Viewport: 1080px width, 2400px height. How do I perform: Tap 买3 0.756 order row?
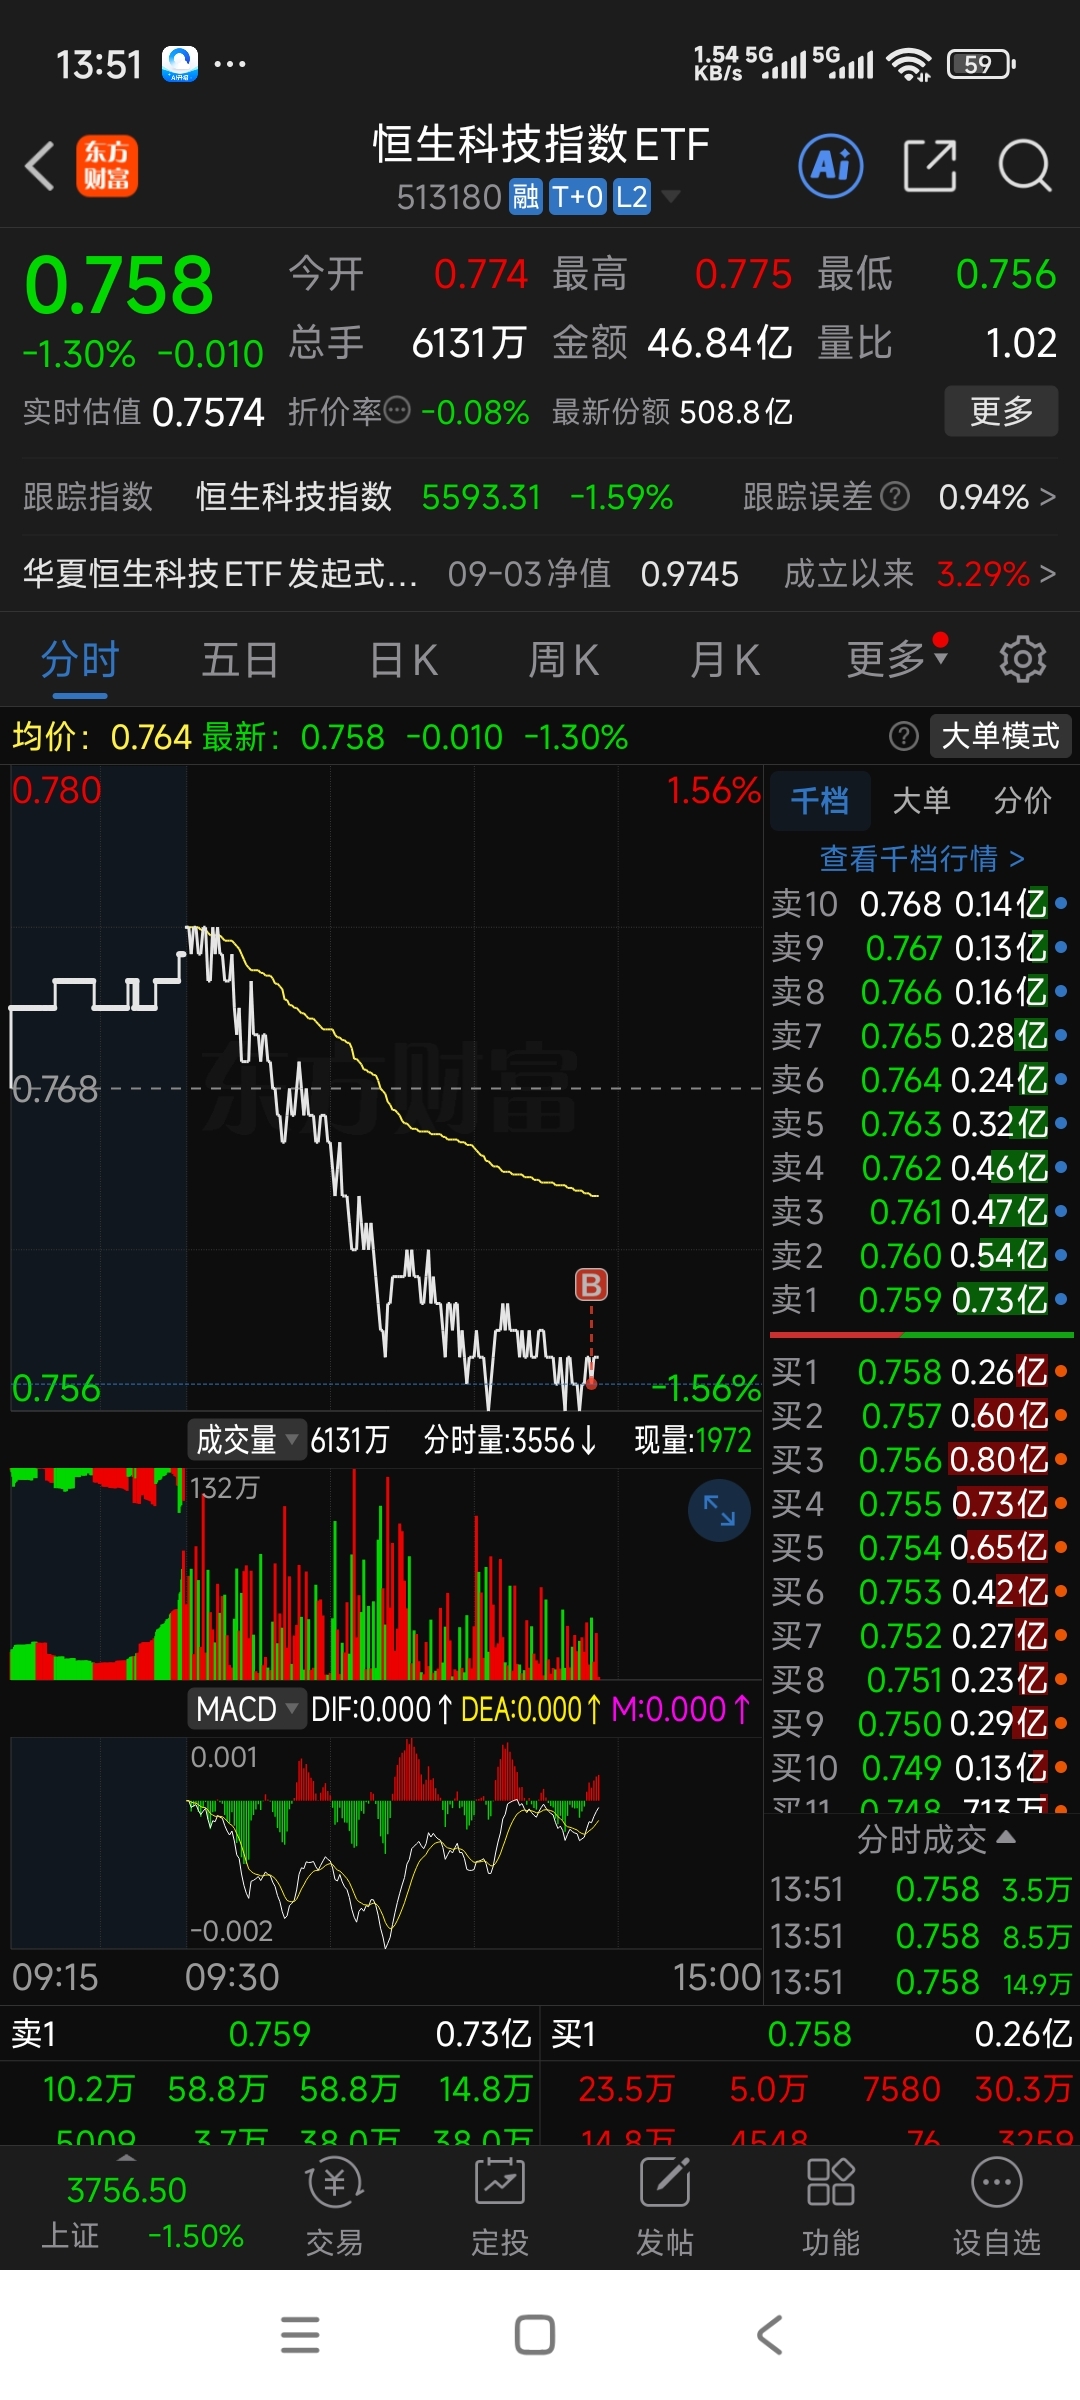pos(920,1459)
